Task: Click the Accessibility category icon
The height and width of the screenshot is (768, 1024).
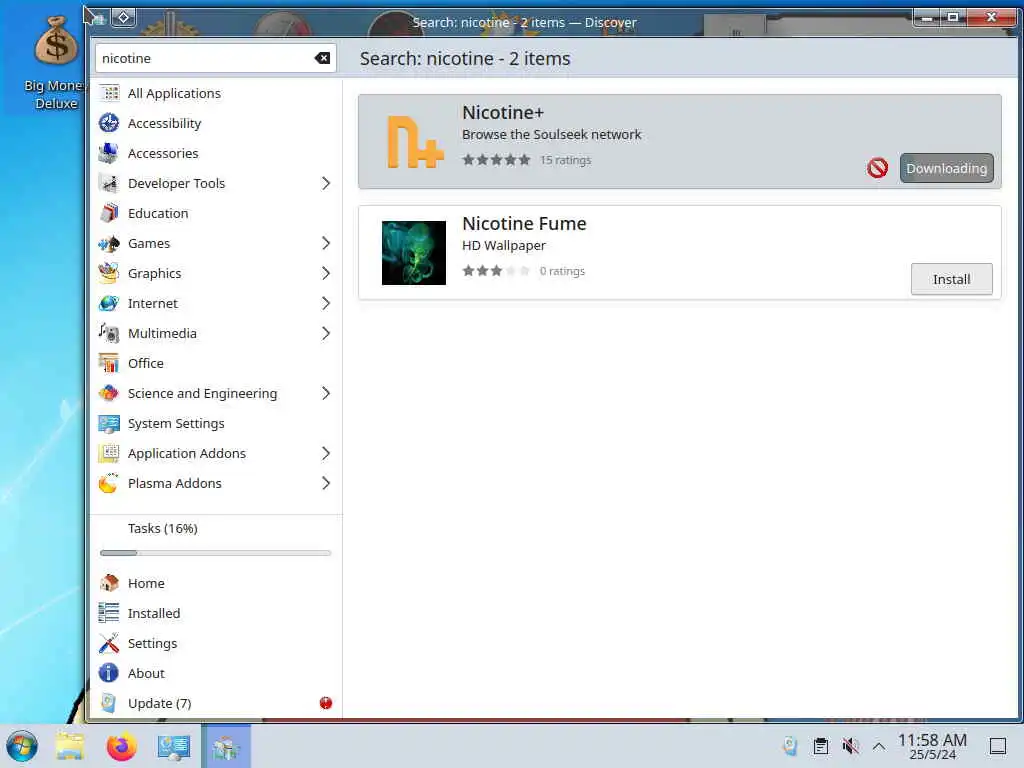Action: pyautogui.click(x=109, y=123)
